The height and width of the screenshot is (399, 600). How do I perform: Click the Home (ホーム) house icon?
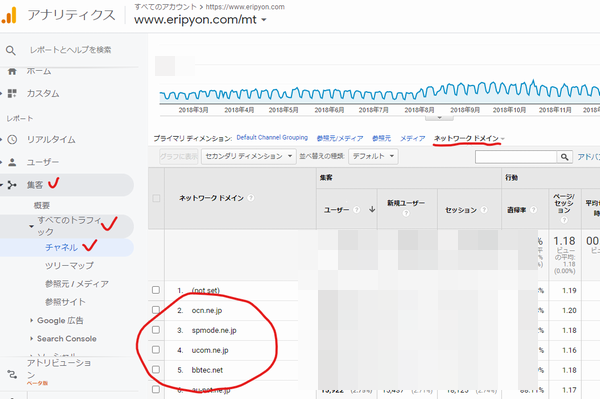point(12,71)
